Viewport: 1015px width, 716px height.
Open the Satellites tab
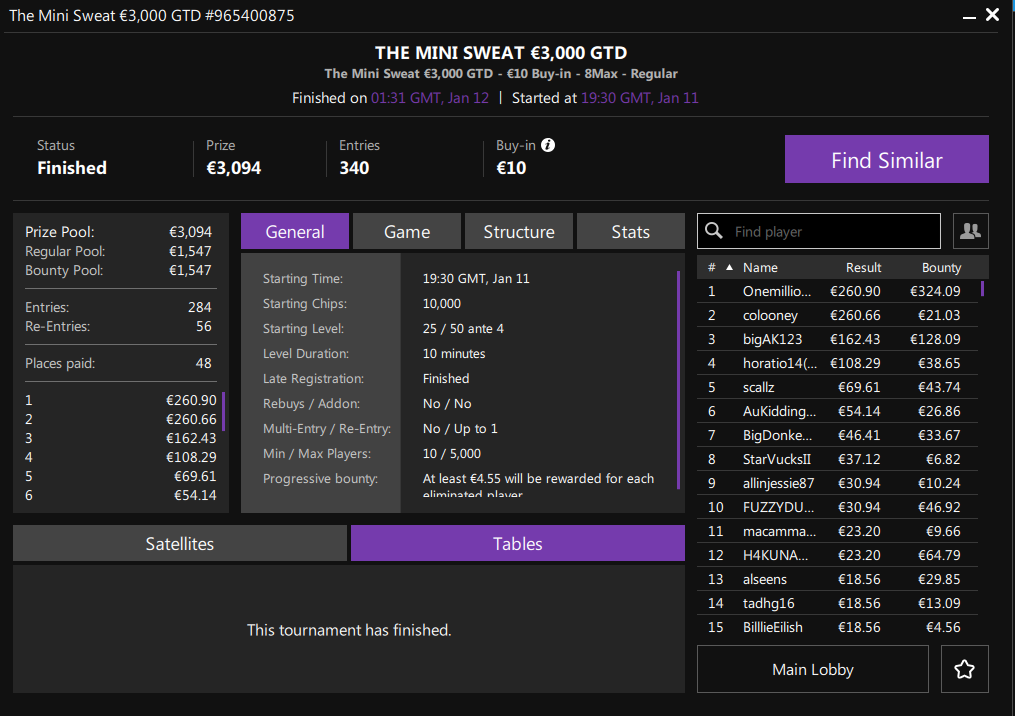[x=180, y=543]
